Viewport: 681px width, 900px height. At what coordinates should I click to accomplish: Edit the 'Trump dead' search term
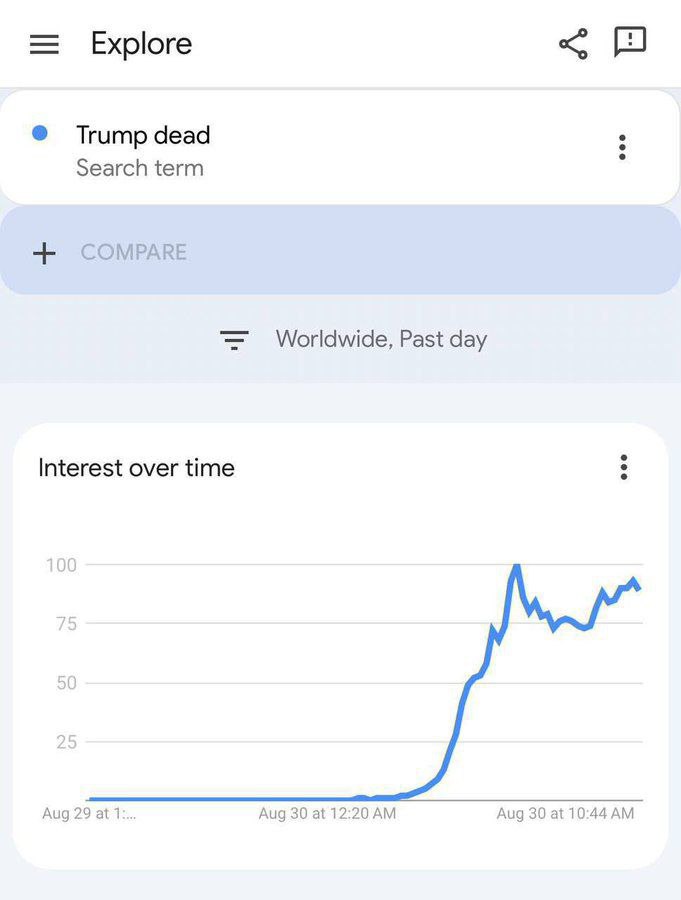(143, 135)
